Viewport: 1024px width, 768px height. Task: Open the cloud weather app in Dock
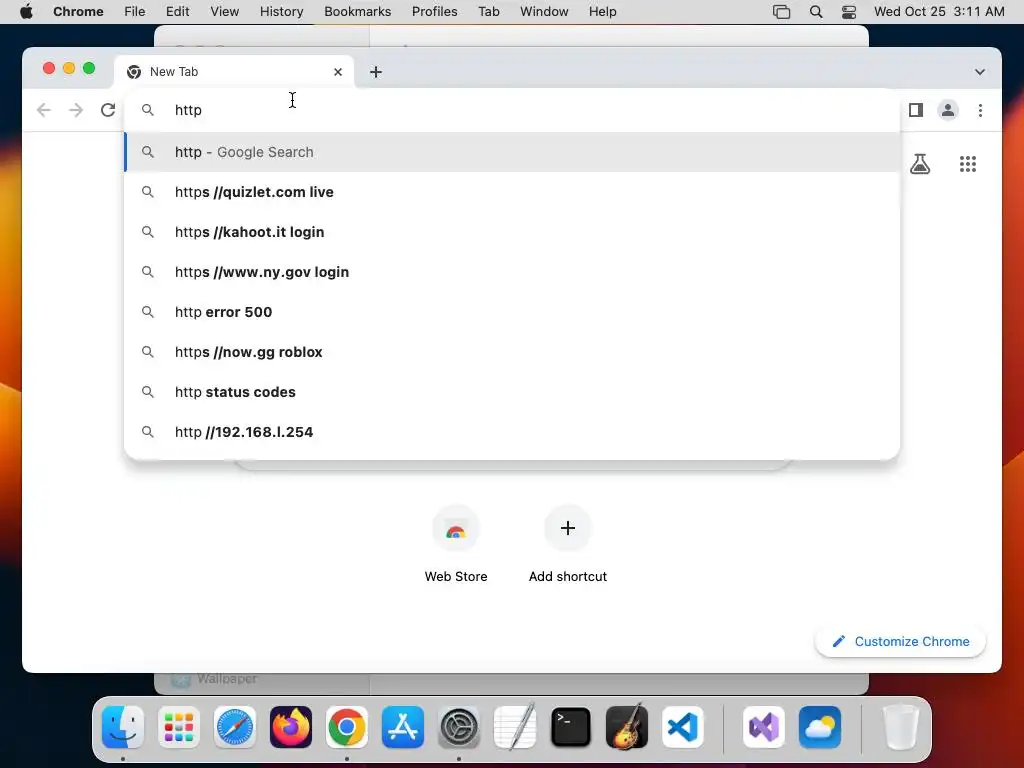pos(820,726)
